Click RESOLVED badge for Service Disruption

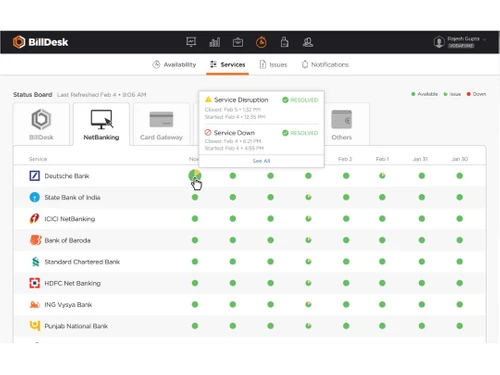click(x=300, y=100)
